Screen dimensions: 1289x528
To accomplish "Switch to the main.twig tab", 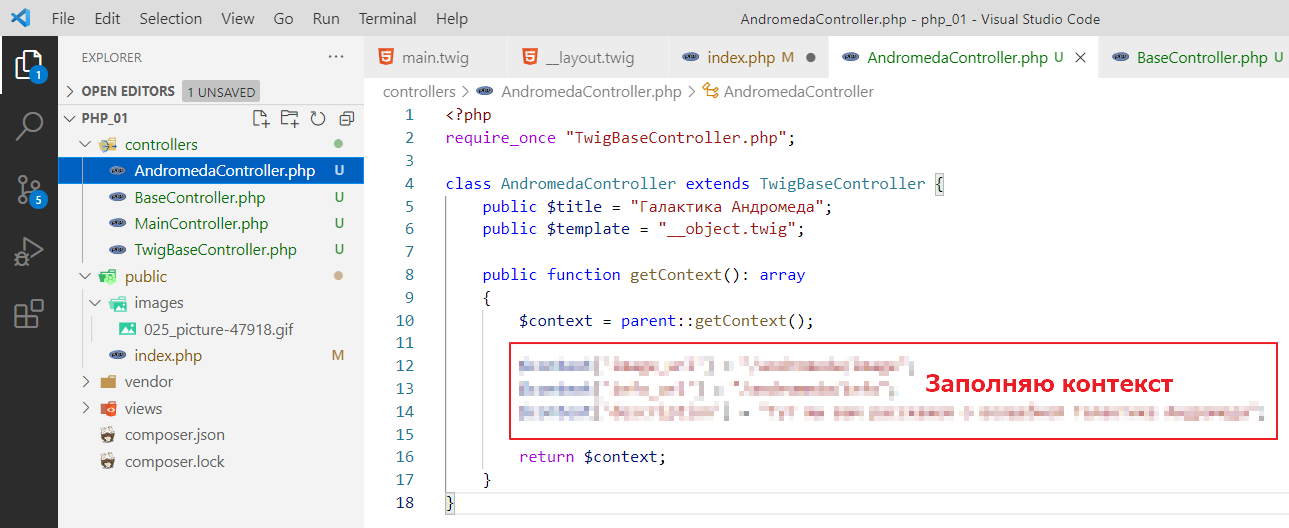I will click(434, 58).
